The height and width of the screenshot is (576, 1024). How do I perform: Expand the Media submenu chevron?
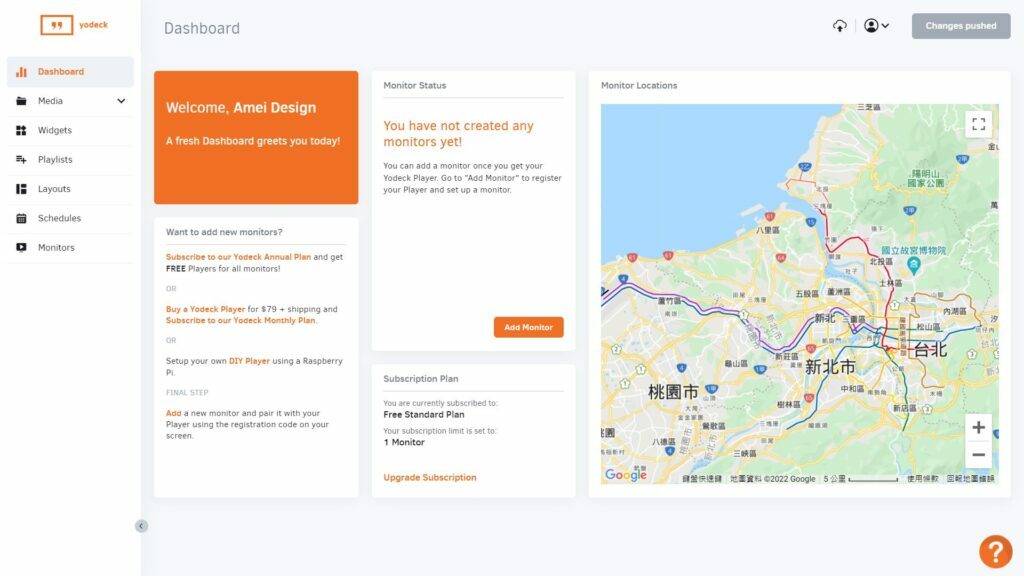point(121,101)
